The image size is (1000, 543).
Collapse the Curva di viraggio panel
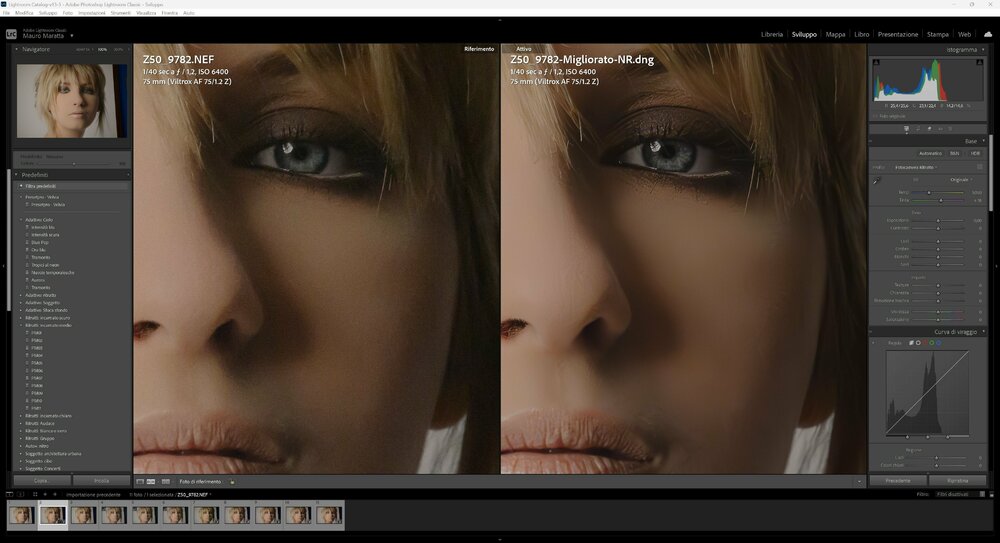click(983, 332)
